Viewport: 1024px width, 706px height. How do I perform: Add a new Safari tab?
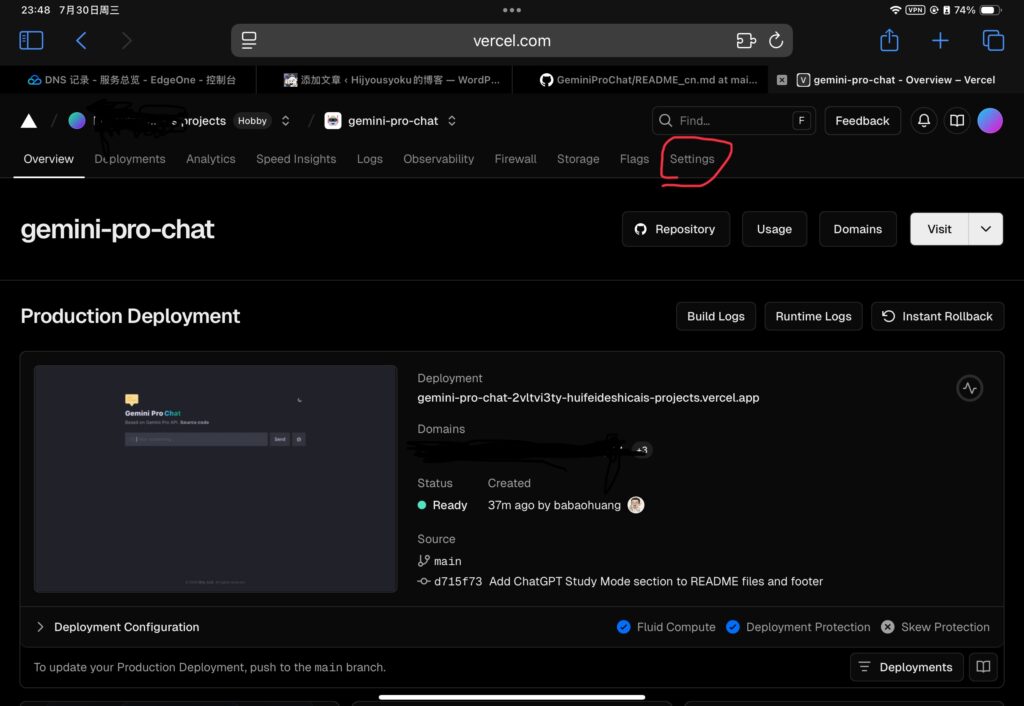(940, 40)
